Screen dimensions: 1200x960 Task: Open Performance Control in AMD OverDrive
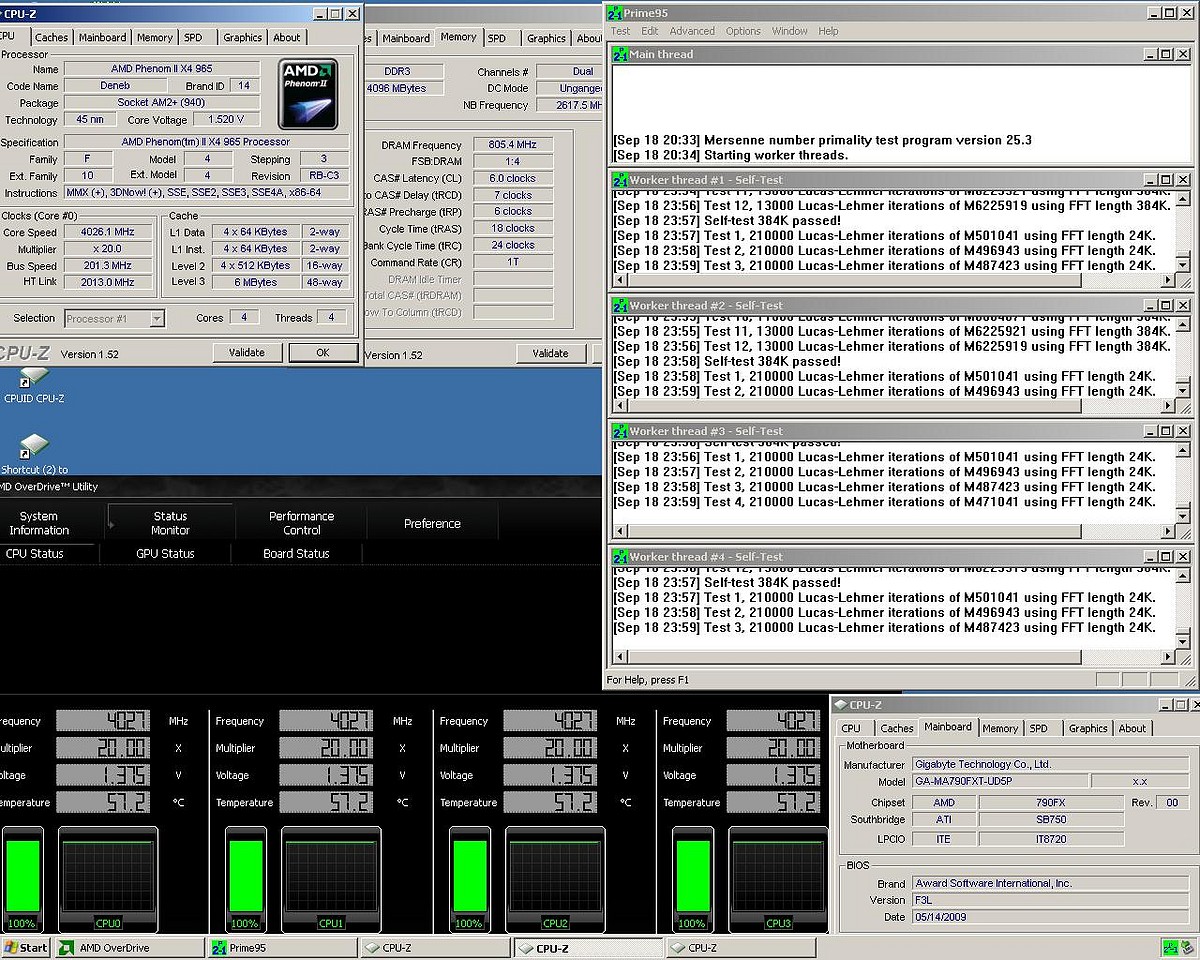[301, 523]
